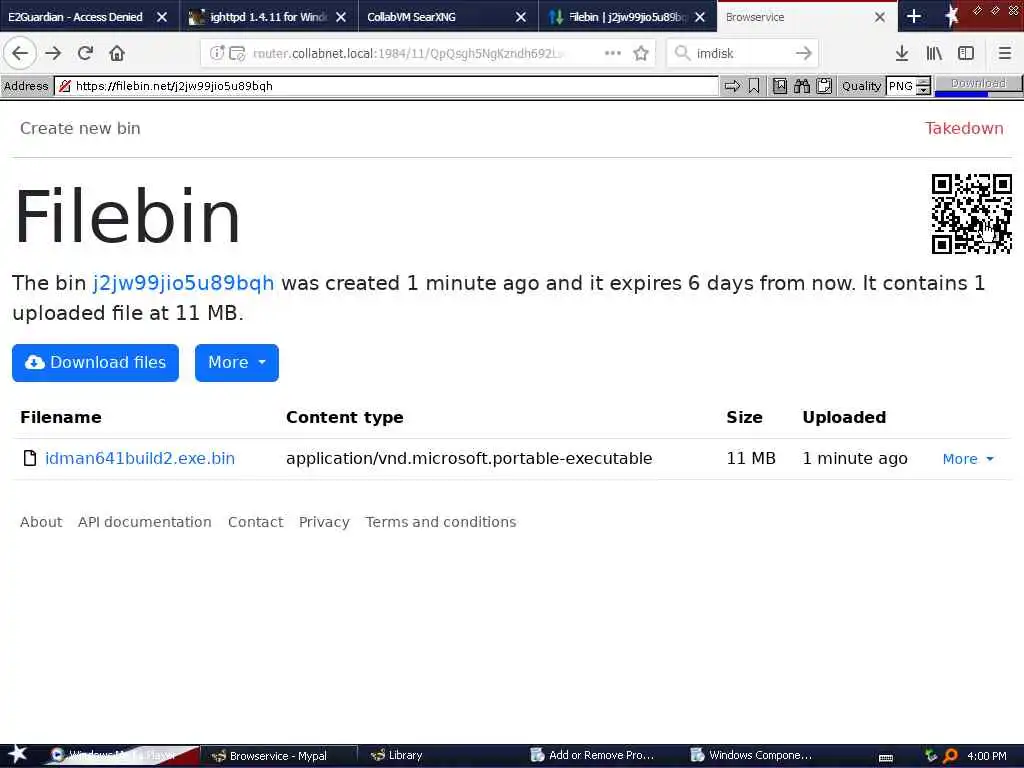Click the blue Download files button

(95, 362)
